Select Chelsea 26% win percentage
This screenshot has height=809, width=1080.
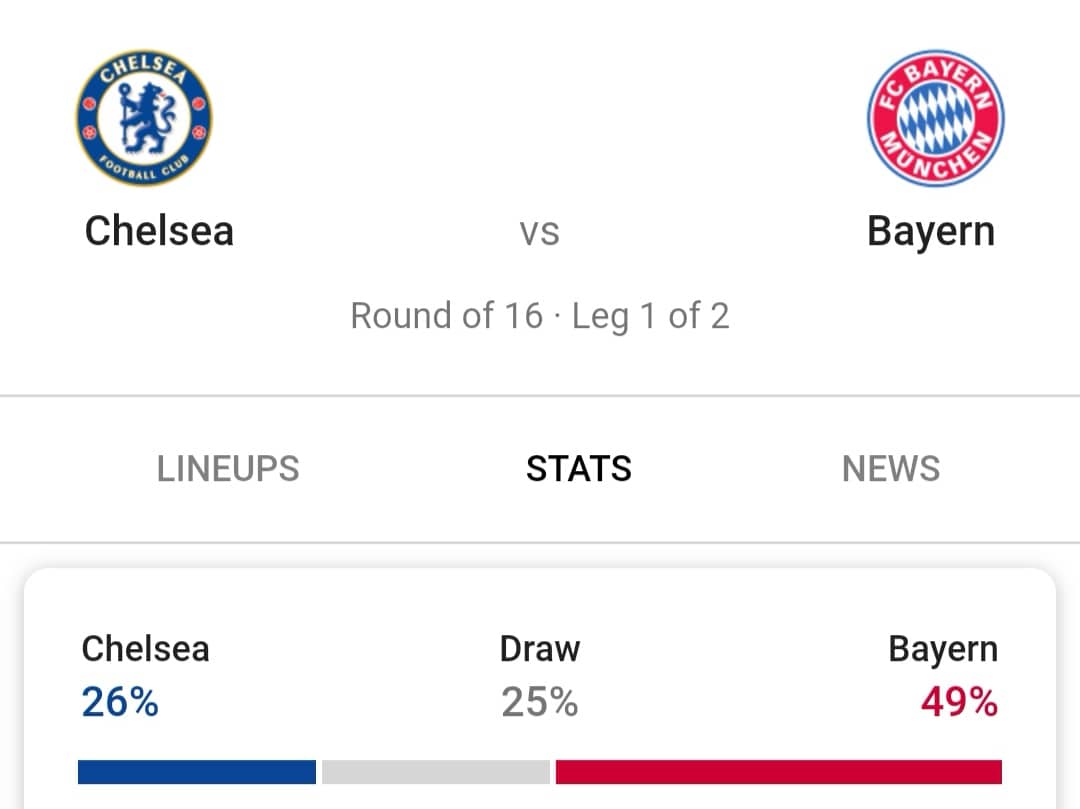pos(120,702)
